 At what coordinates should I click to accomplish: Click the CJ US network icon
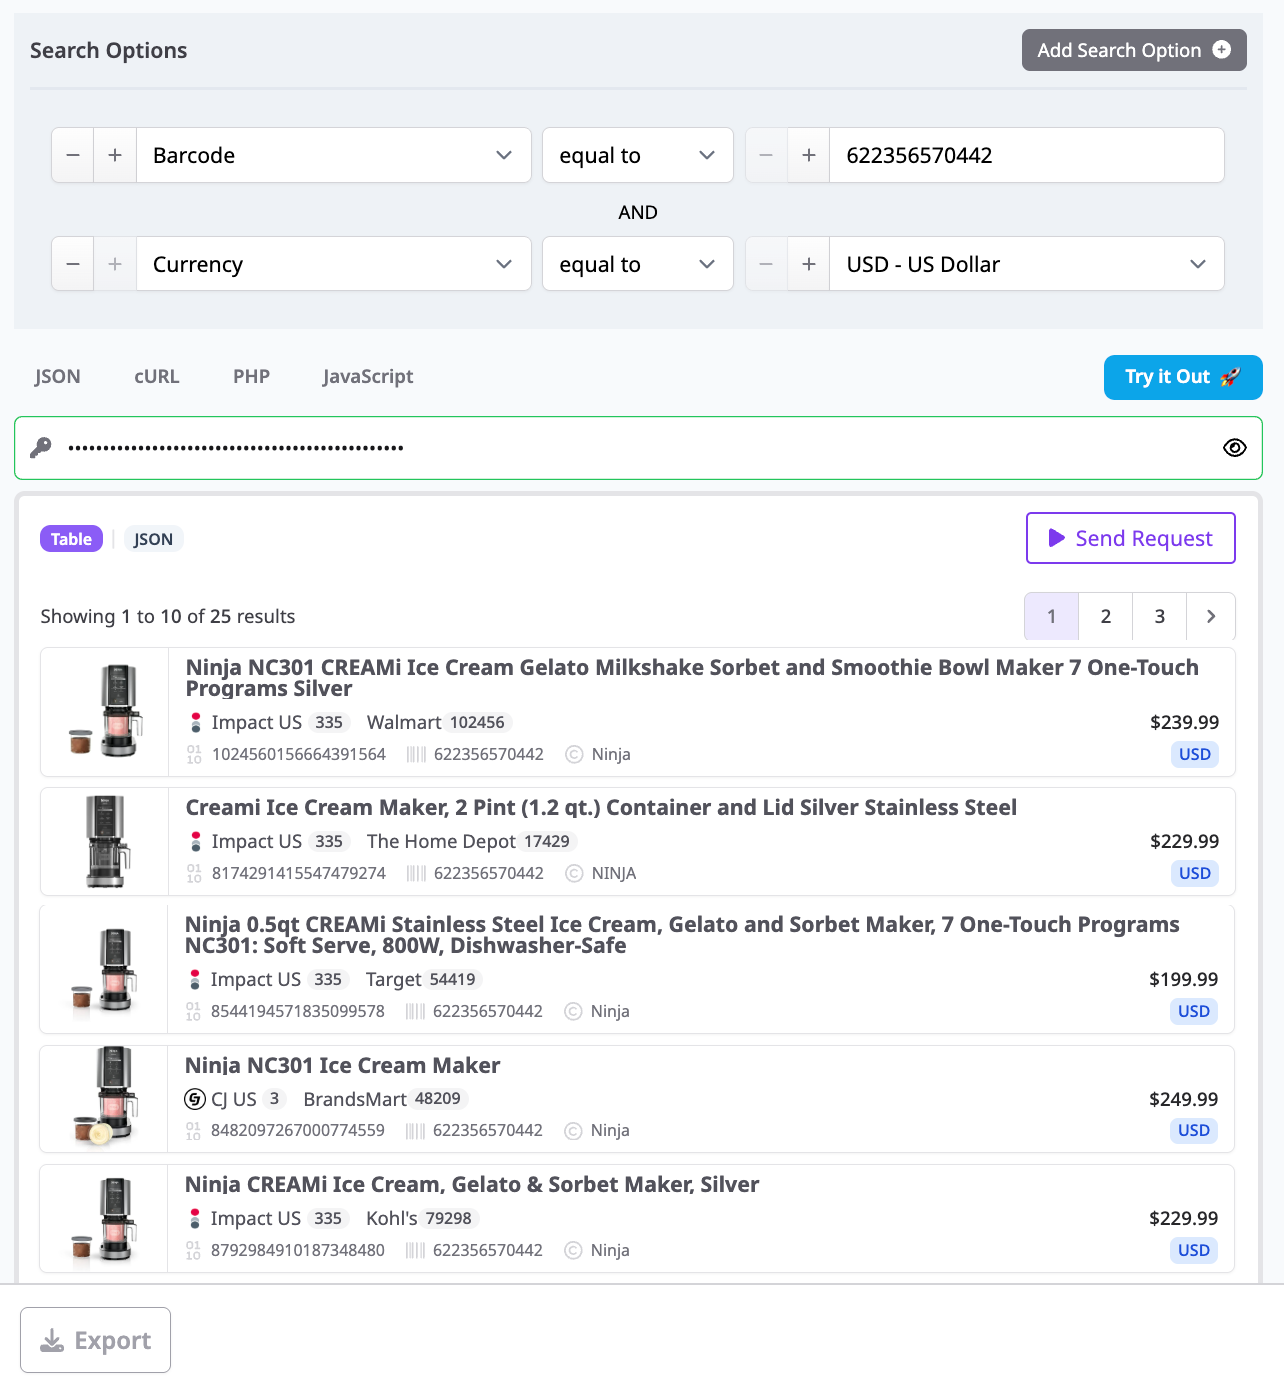(x=195, y=1099)
